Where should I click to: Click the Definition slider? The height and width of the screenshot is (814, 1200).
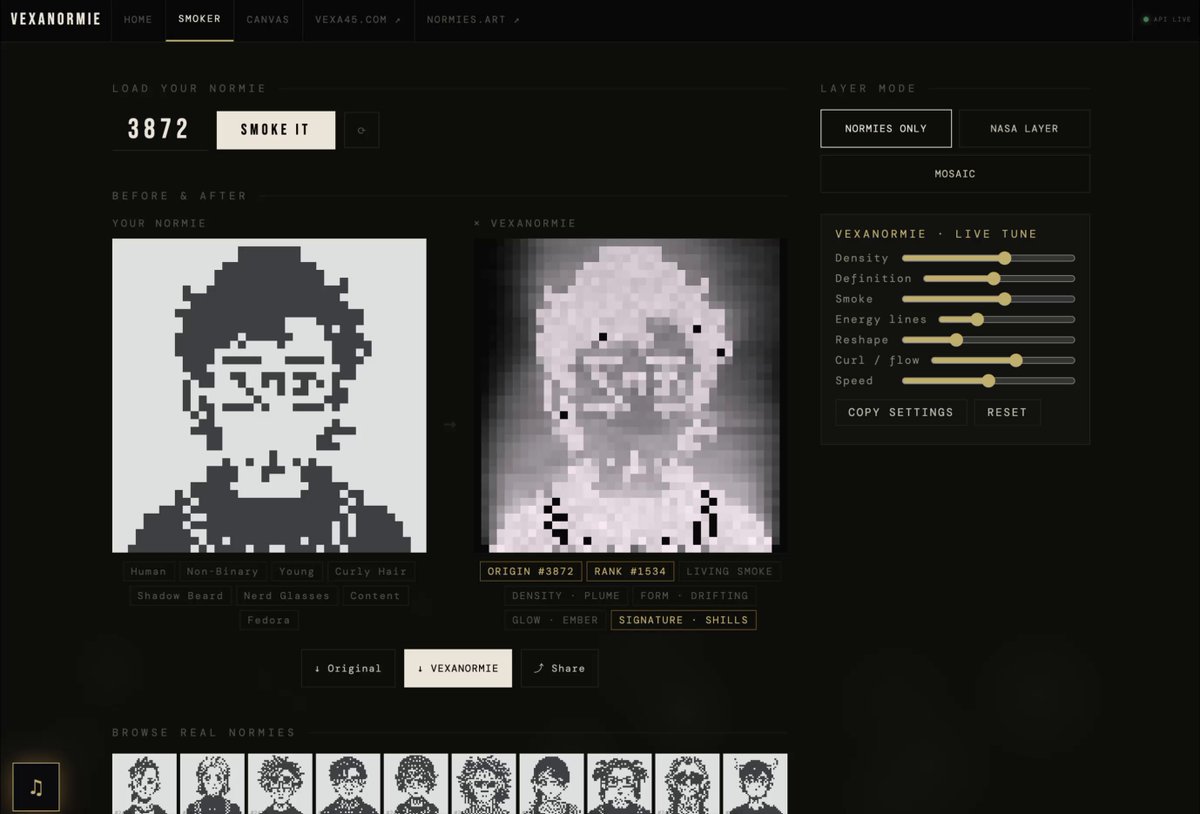click(998, 279)
